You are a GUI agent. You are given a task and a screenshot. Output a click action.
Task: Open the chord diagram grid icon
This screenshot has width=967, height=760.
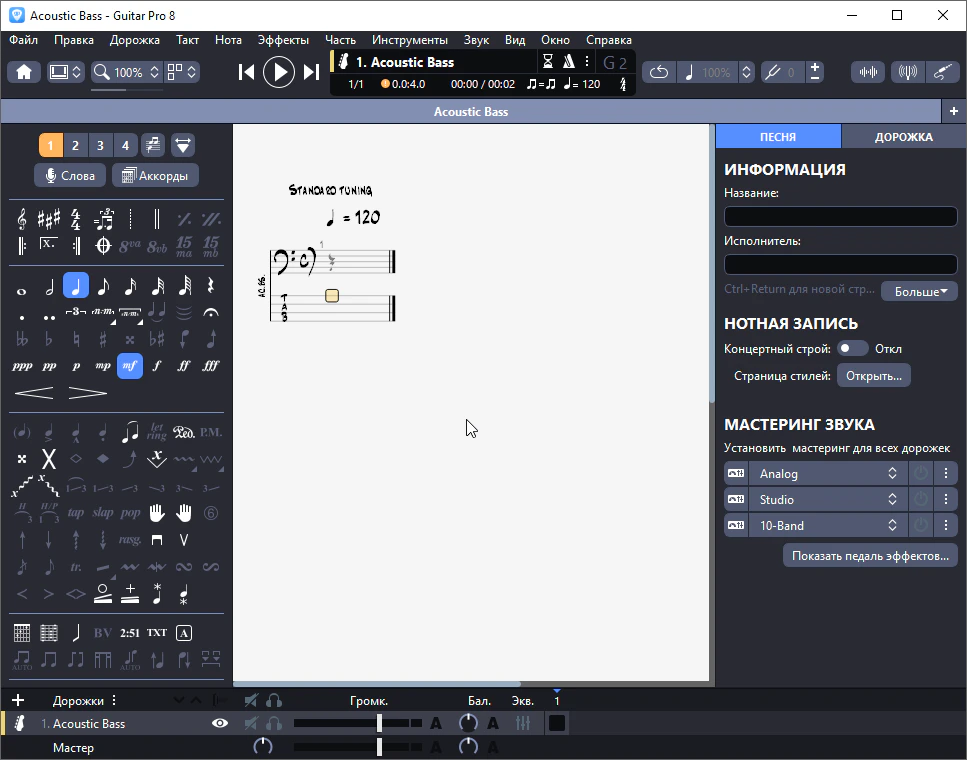(x=22, y=633)
